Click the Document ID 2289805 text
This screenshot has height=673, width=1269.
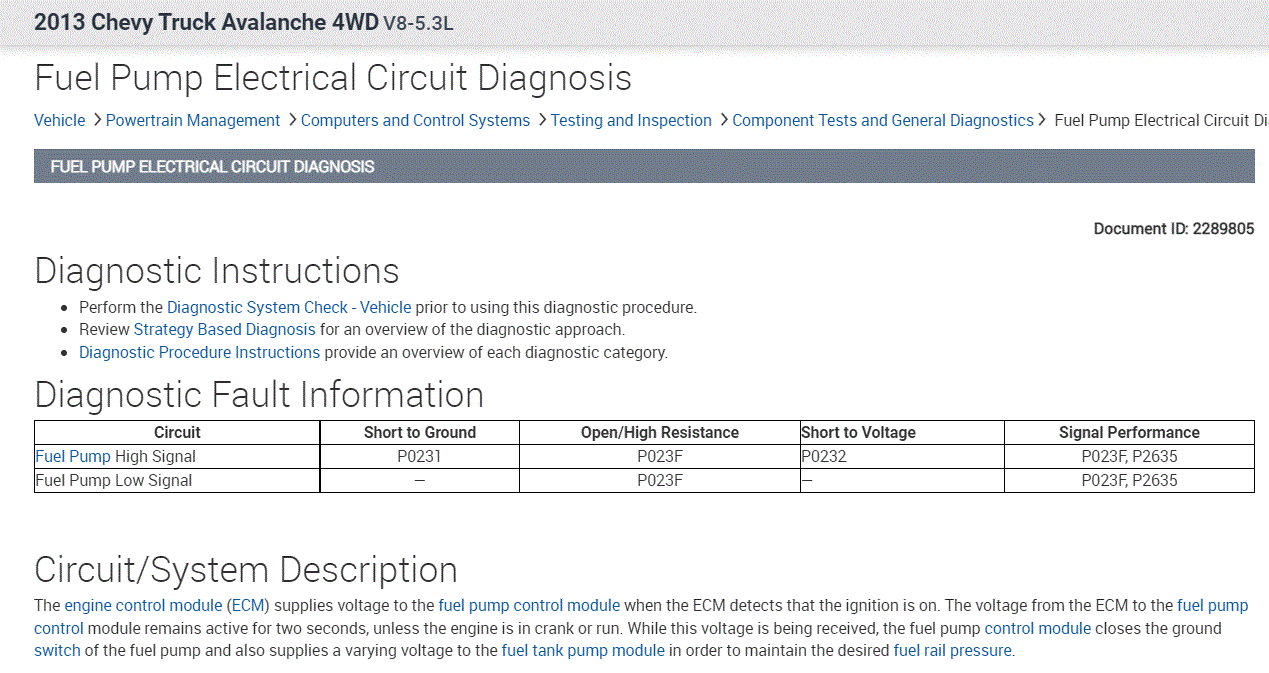click(1173, 228)
